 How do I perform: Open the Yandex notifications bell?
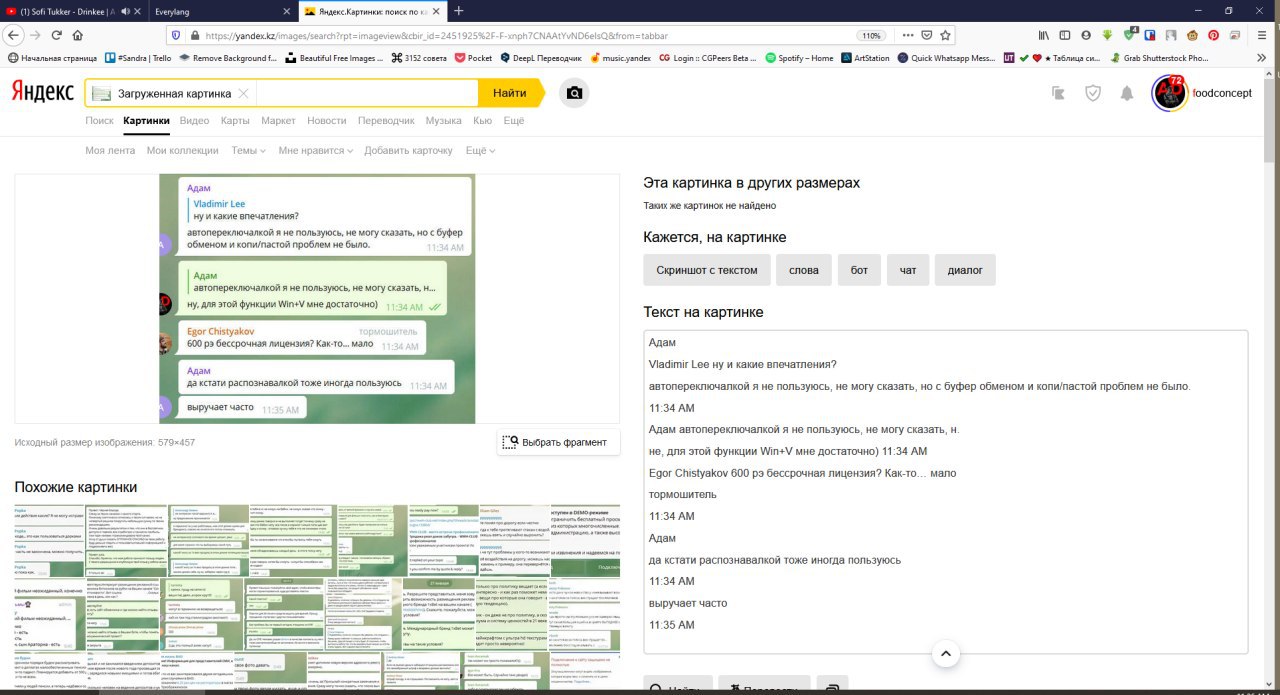[1127, 93]
